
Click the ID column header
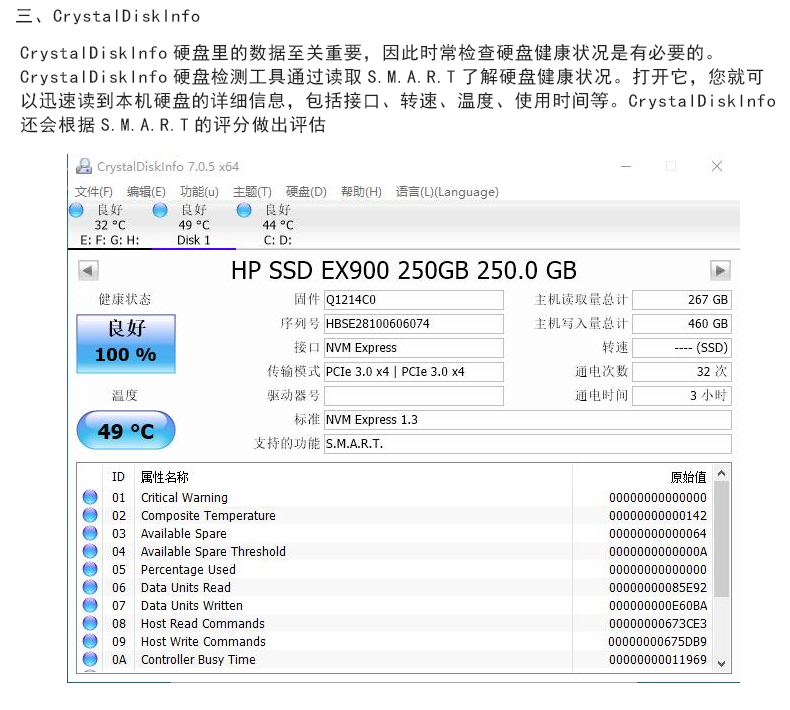[x=118, y=477]
